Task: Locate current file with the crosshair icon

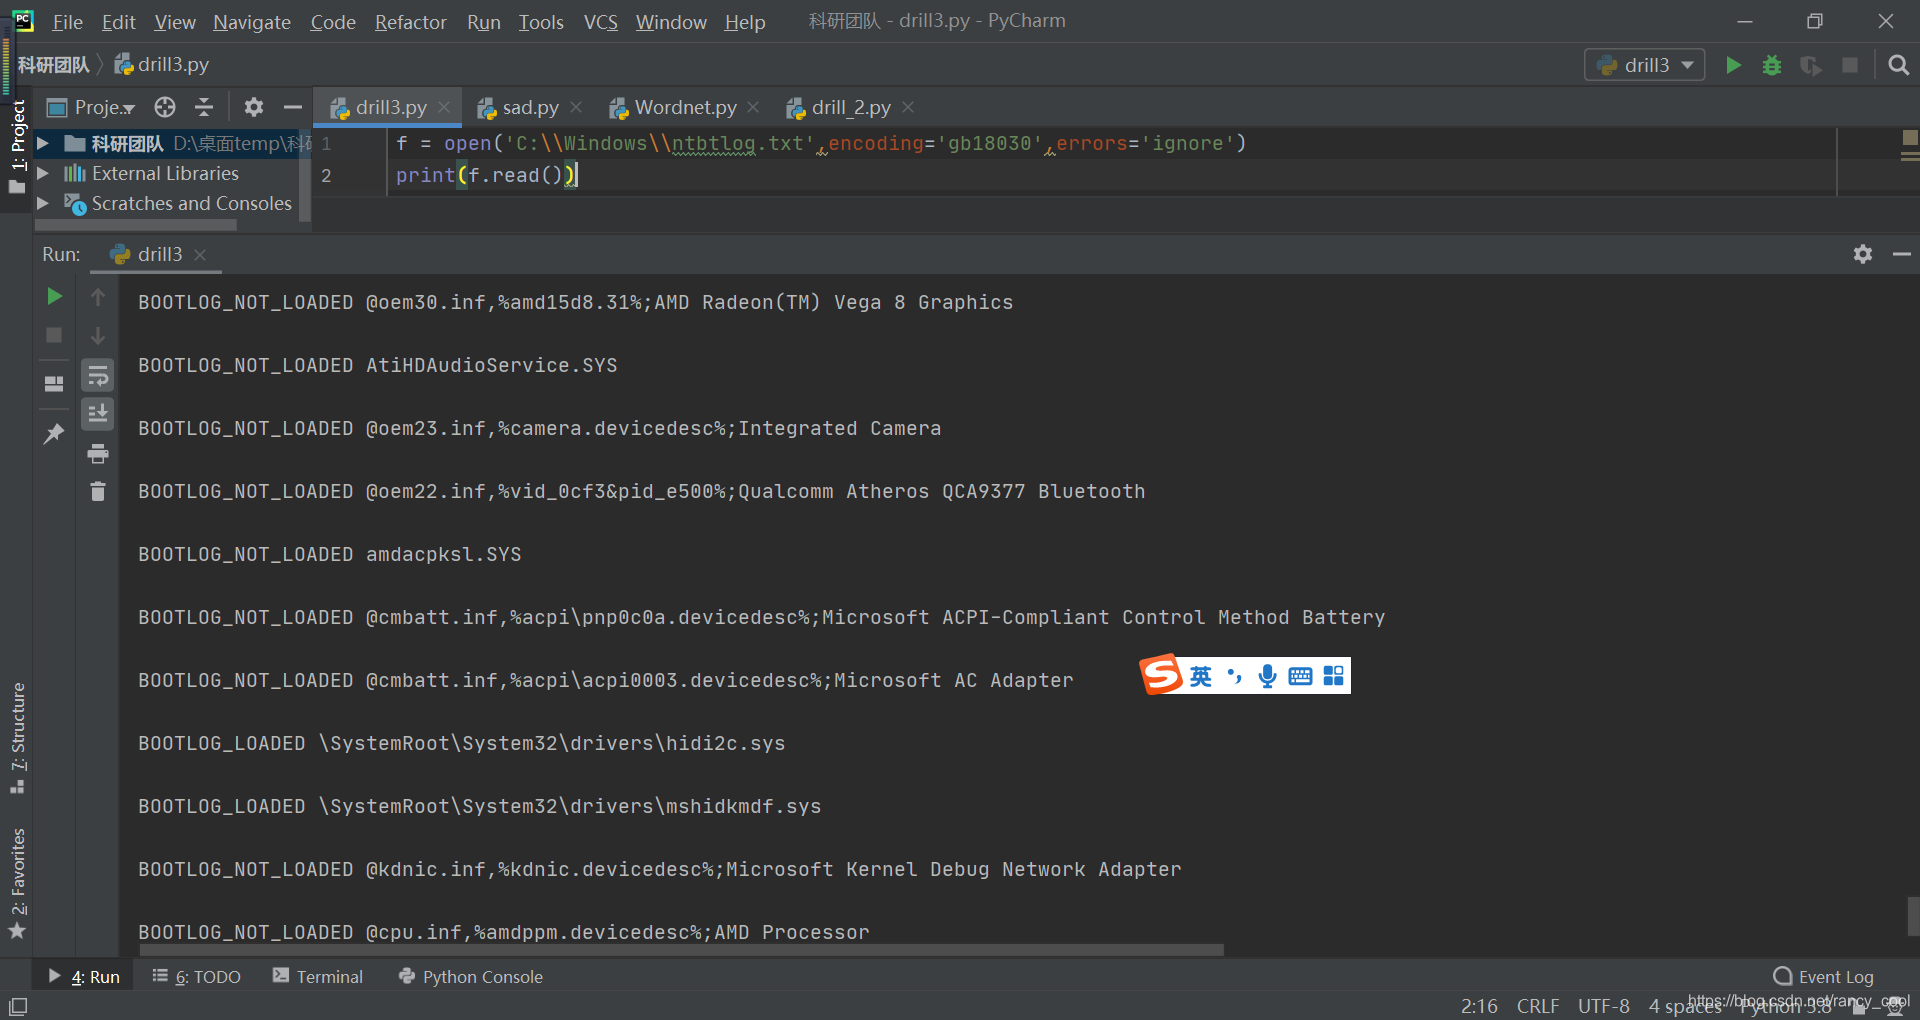Action: tap(165, 107)
